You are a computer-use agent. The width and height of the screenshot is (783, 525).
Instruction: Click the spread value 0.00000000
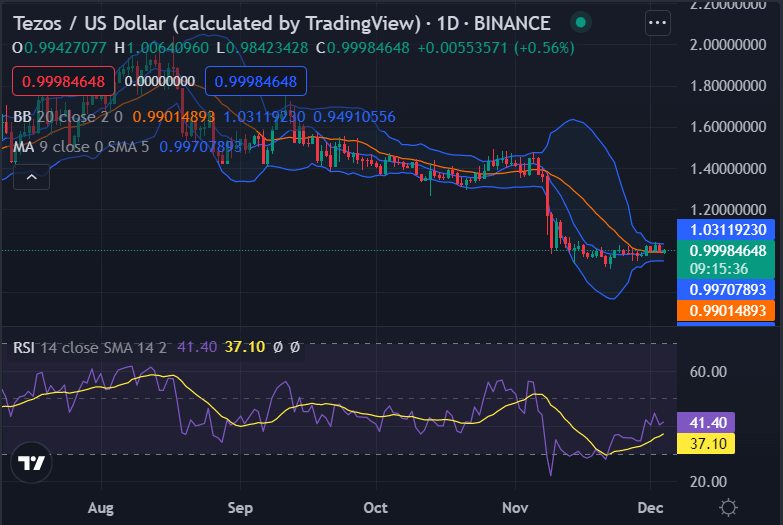point(160,81)
